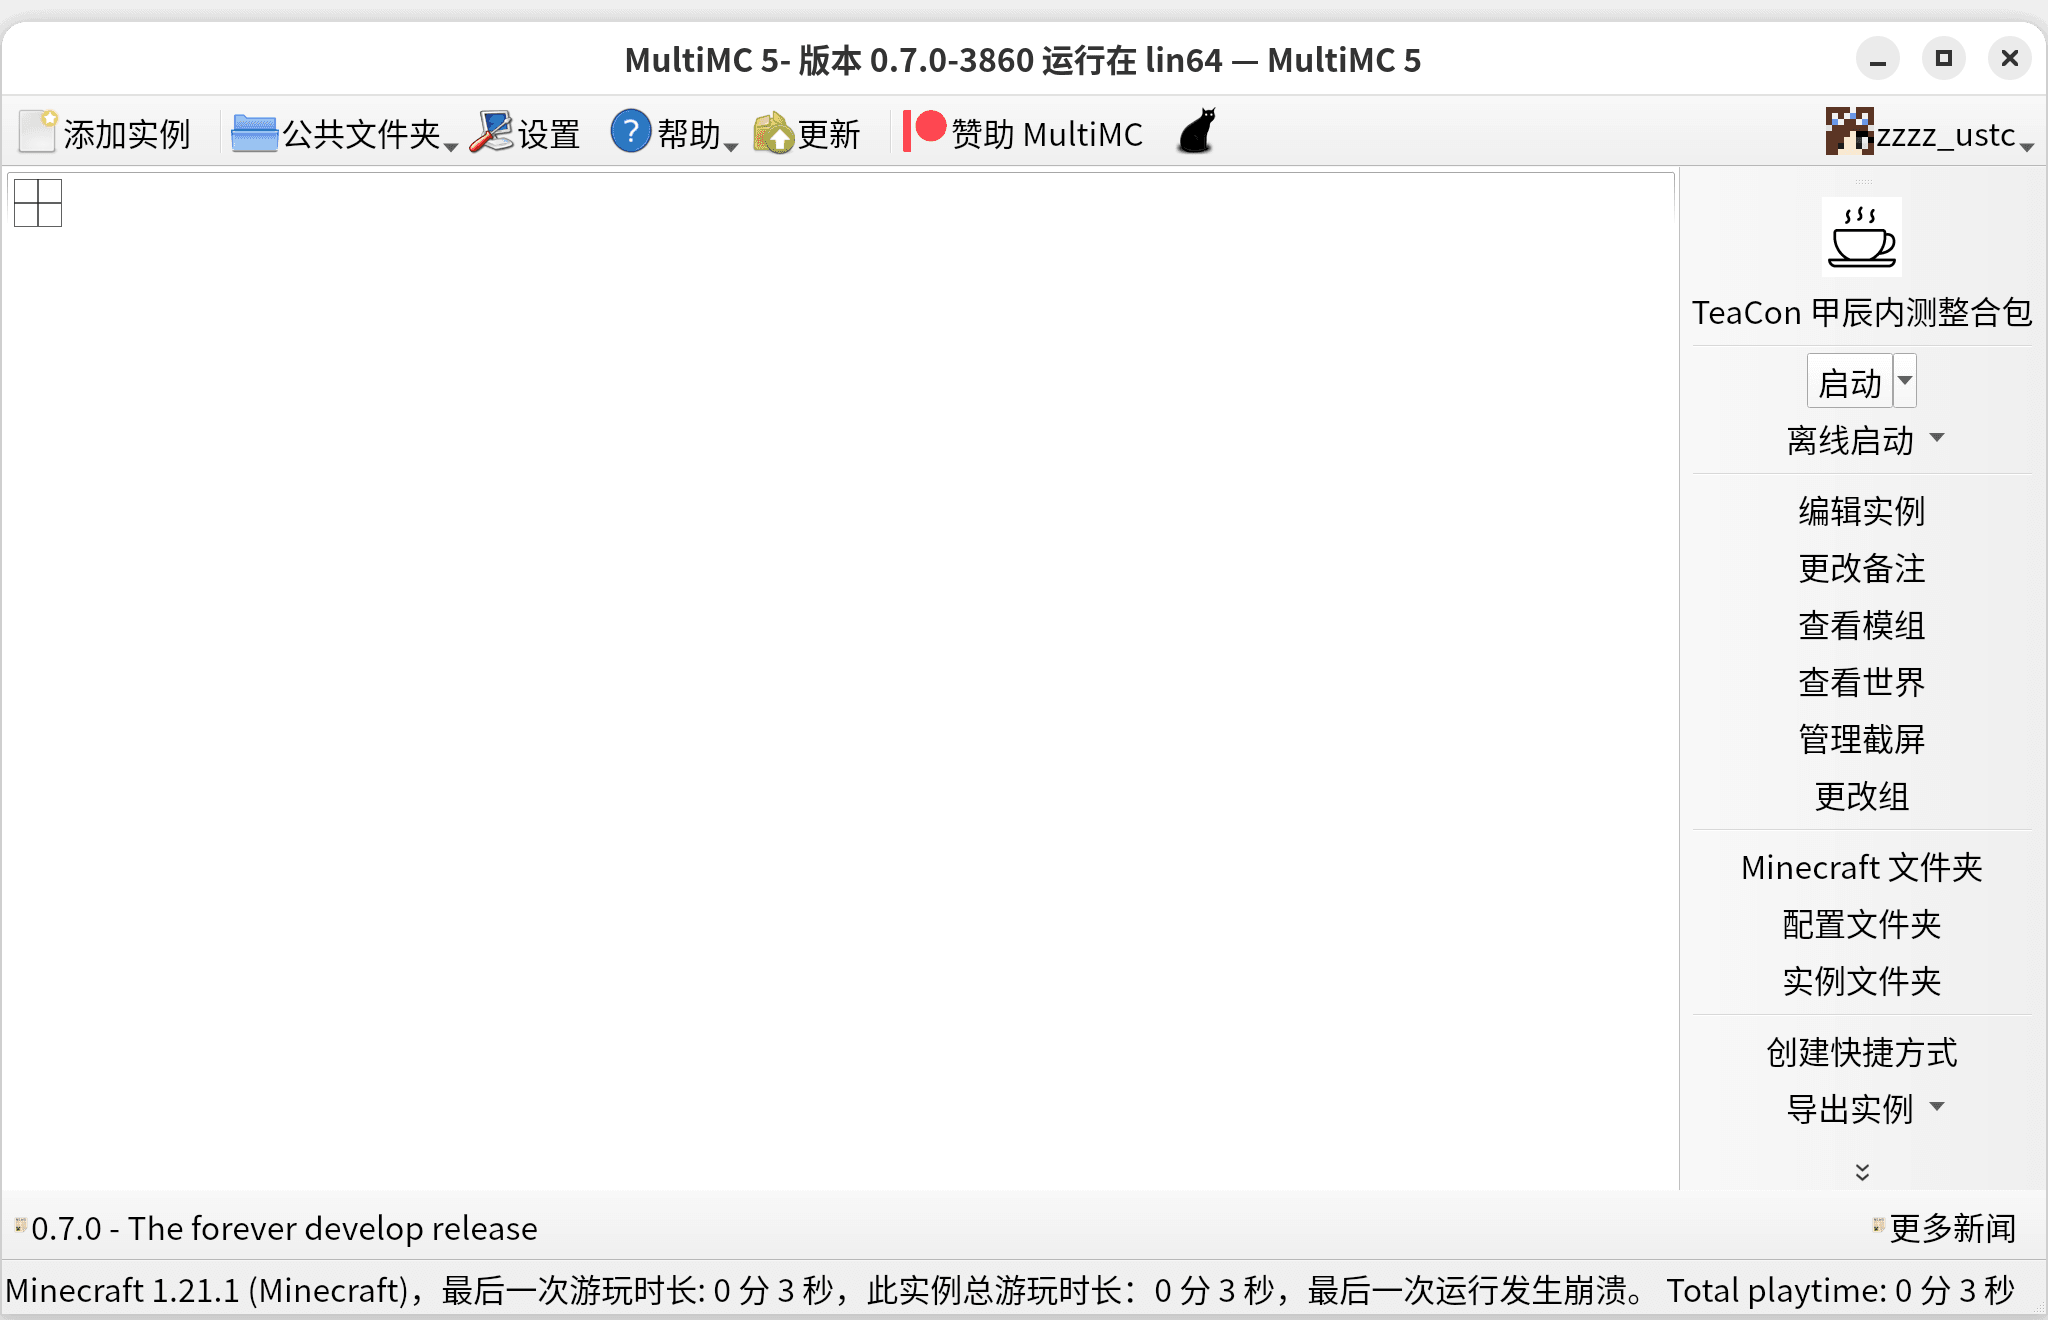Expand the 帮助 dropdown arrow
This screenshot has width=2048, height=1320.
(x=731, y=147)
